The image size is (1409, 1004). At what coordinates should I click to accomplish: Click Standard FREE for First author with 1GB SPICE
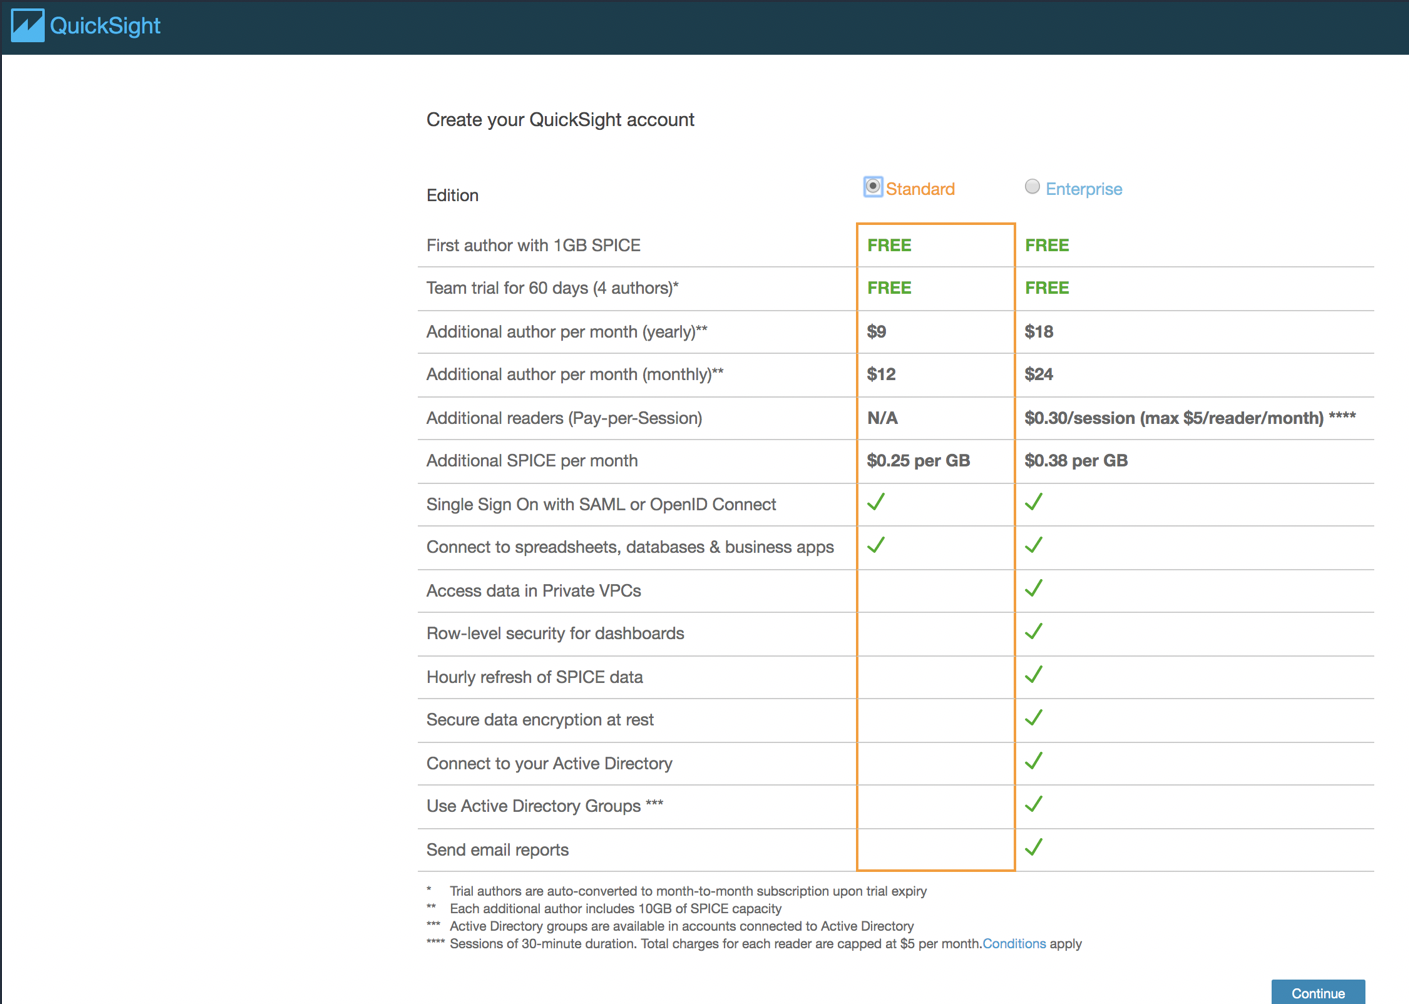(889, 245)
